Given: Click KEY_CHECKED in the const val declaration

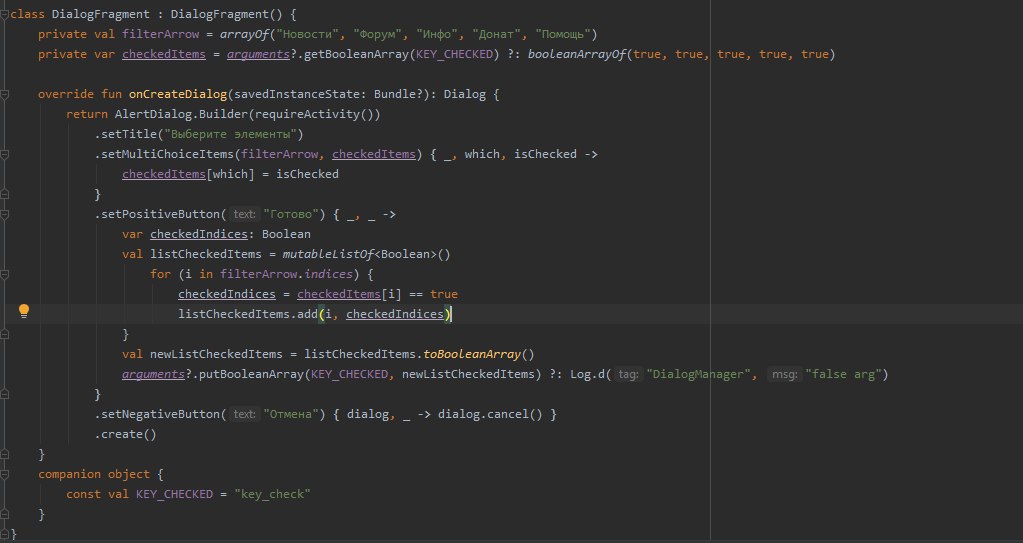Looking at the screenshot, I should tap(174, 495).
